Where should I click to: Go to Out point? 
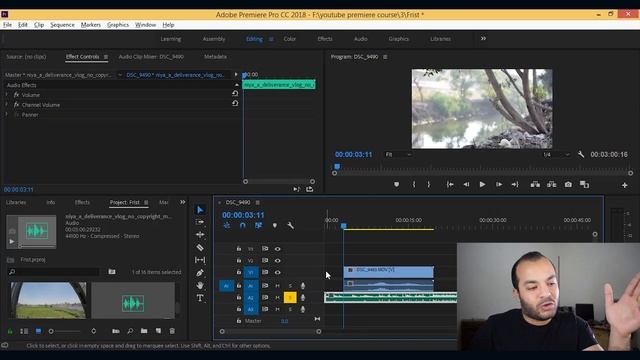click(x=515, y=184)
